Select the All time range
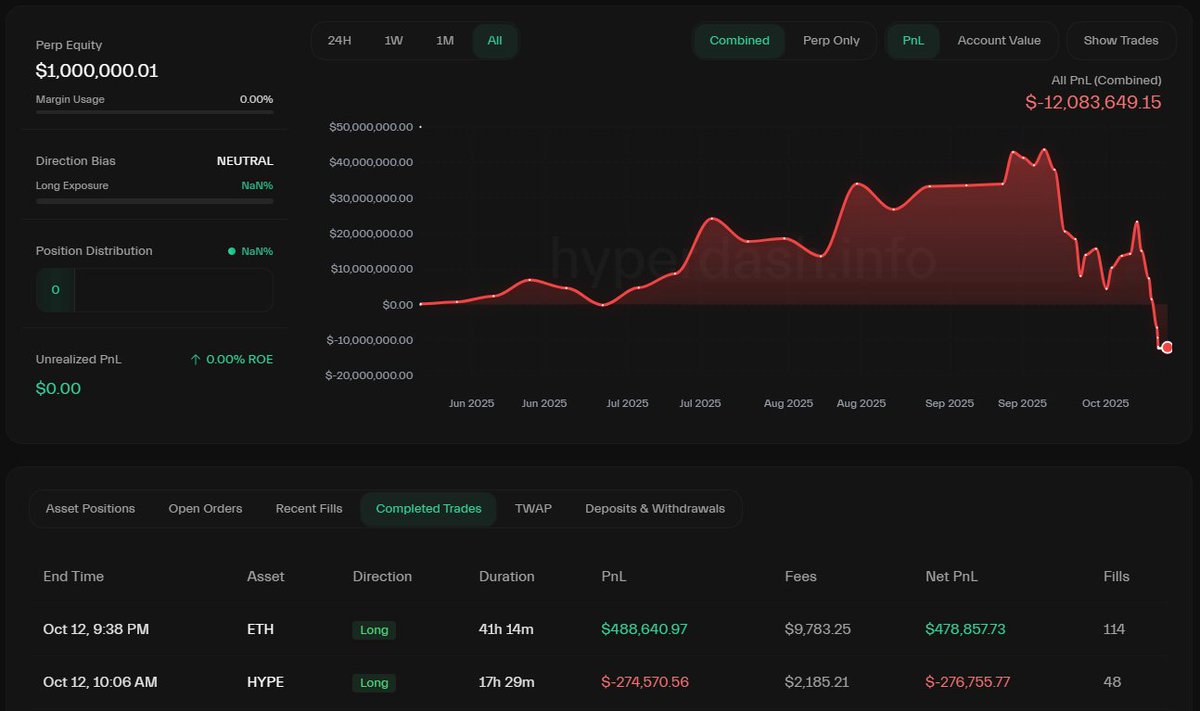 point(495,41)
